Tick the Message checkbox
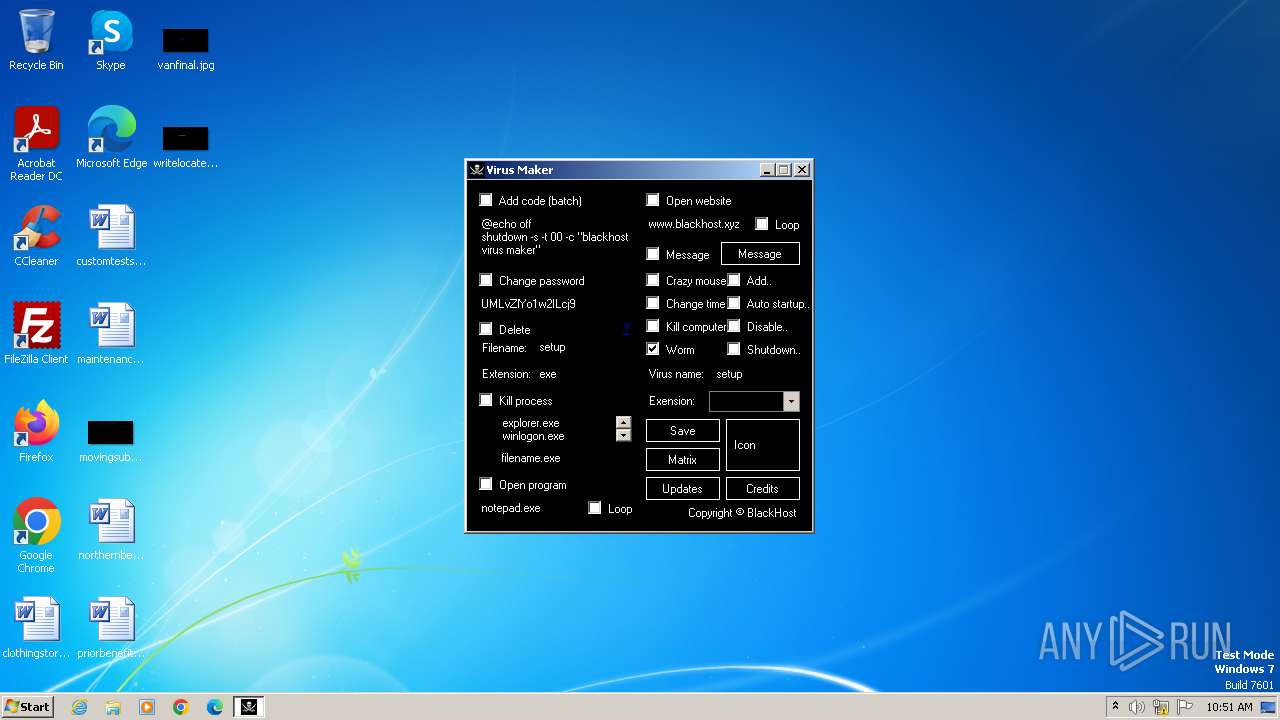This screenshot has height=720, width=1280. tap(653, 254)
